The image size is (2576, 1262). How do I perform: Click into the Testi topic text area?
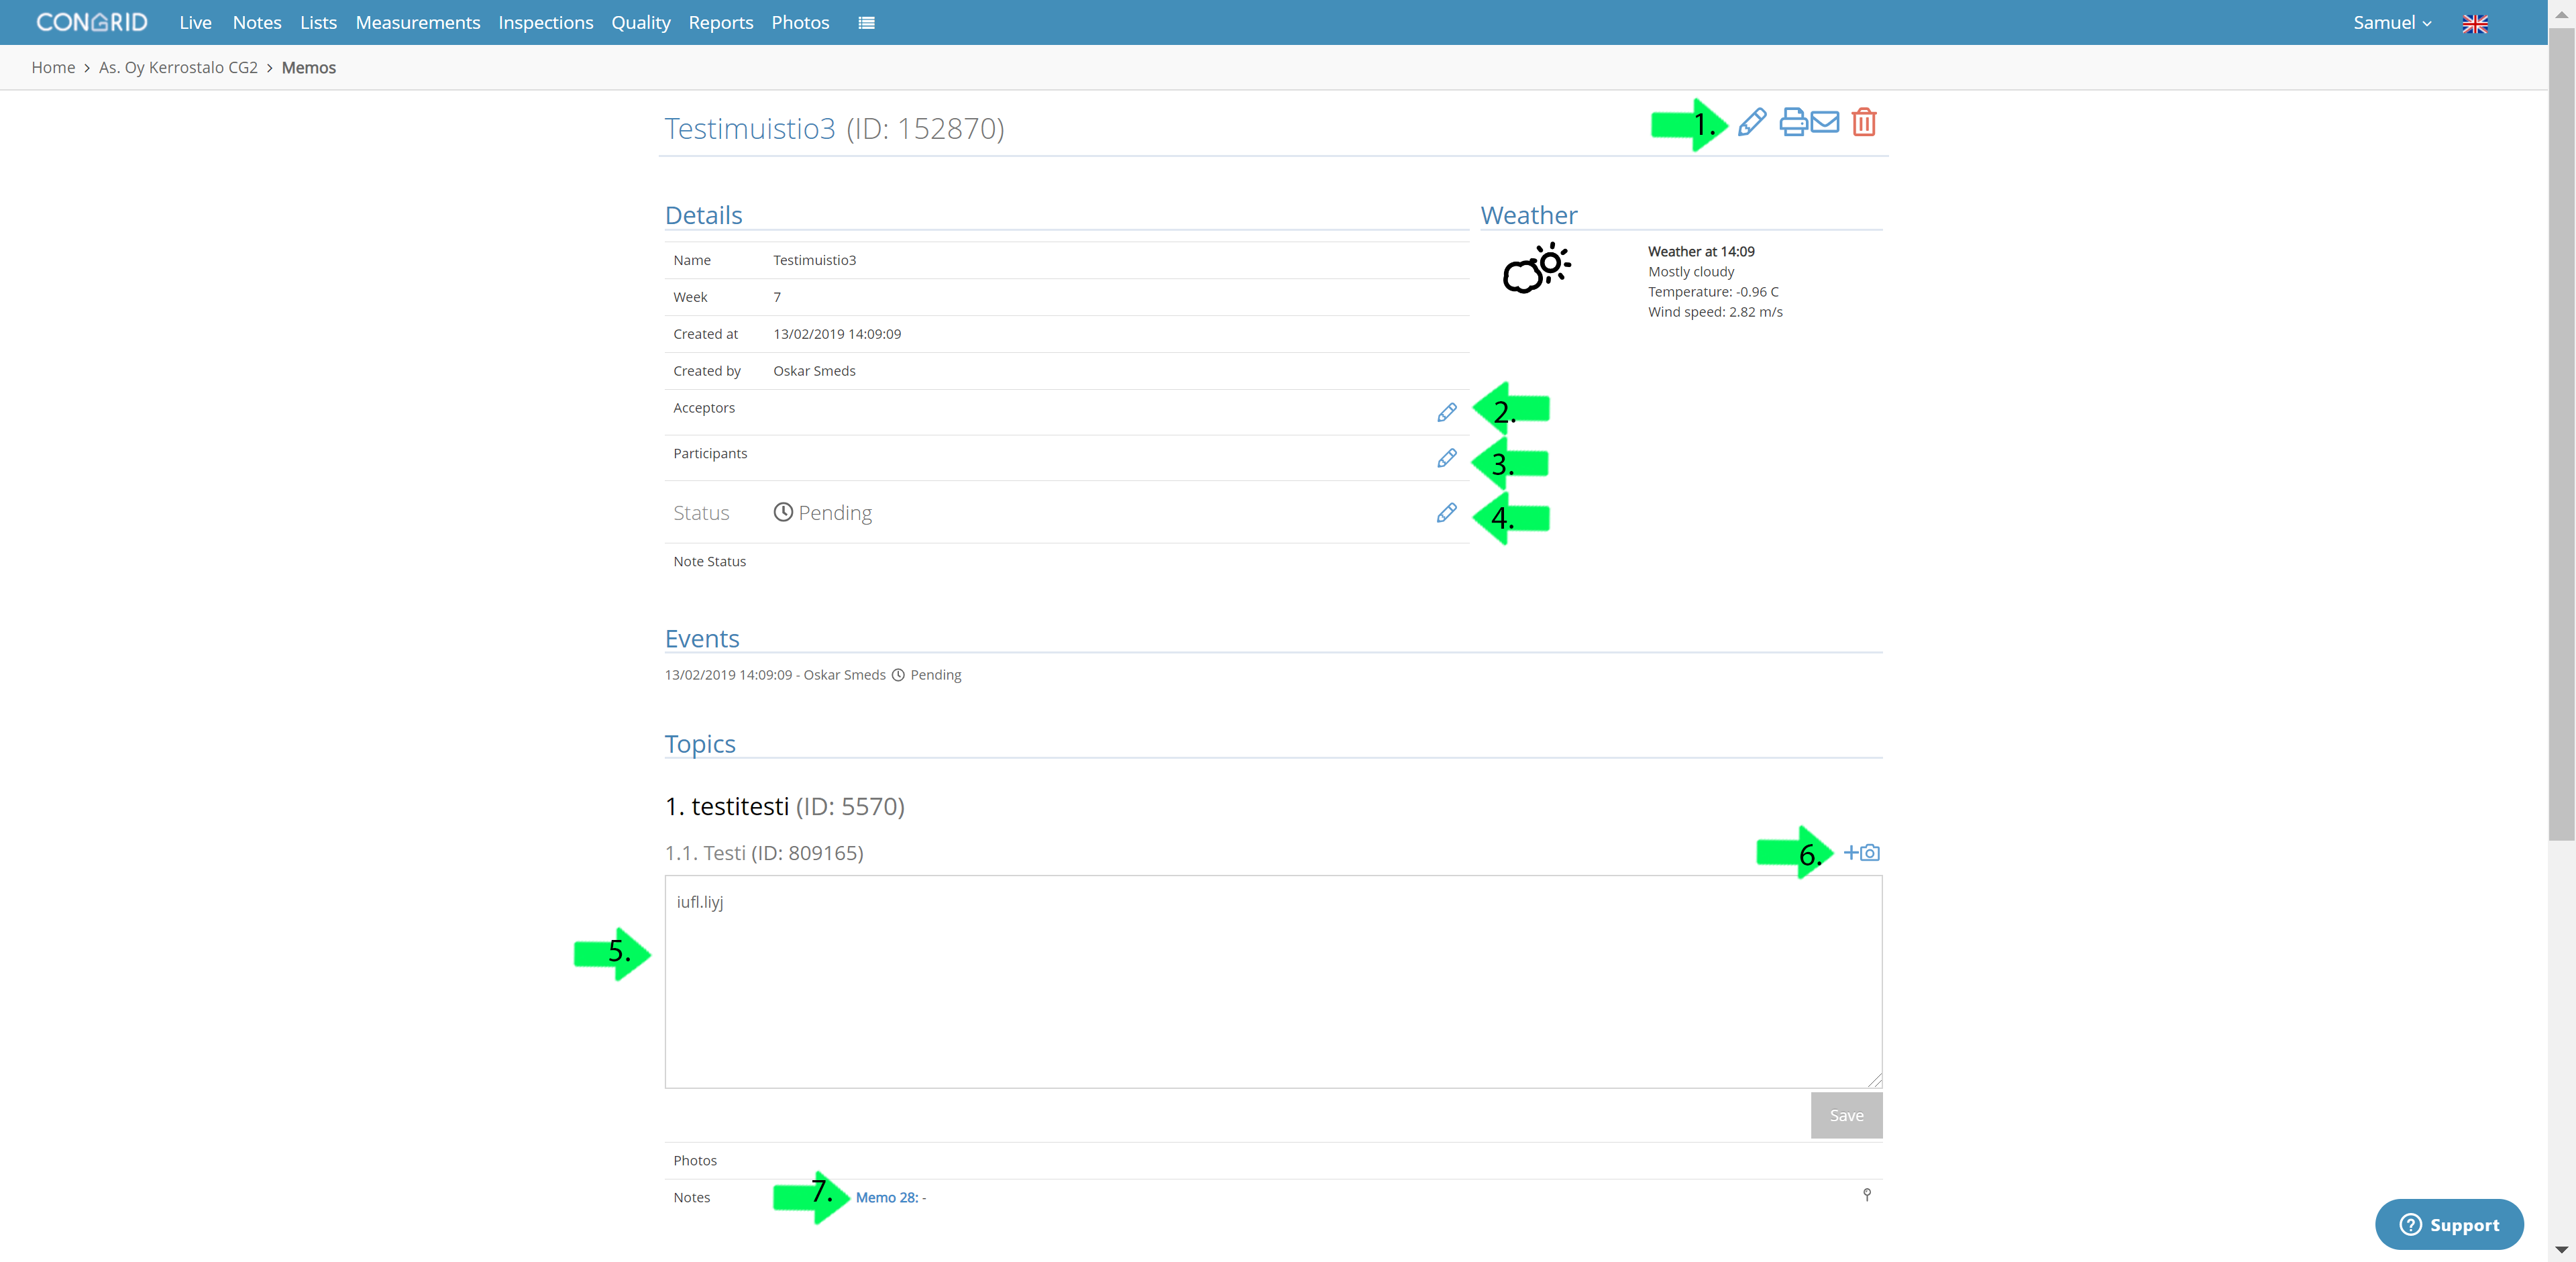pyautogui.click(x=1274, y=982)
